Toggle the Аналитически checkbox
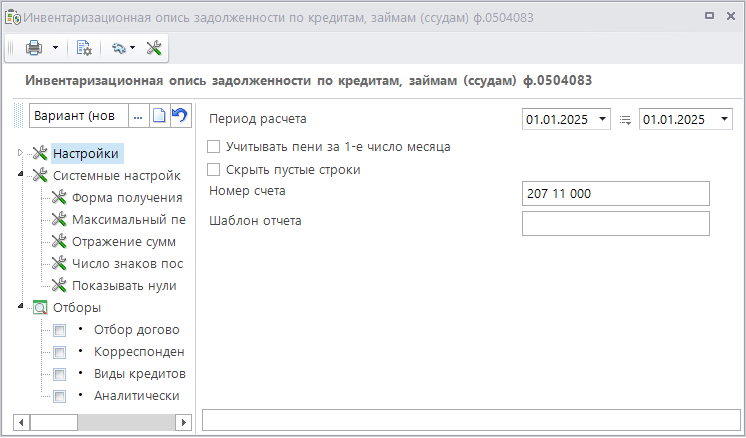The height and width of the screenshot is (438, 746). 59,396
